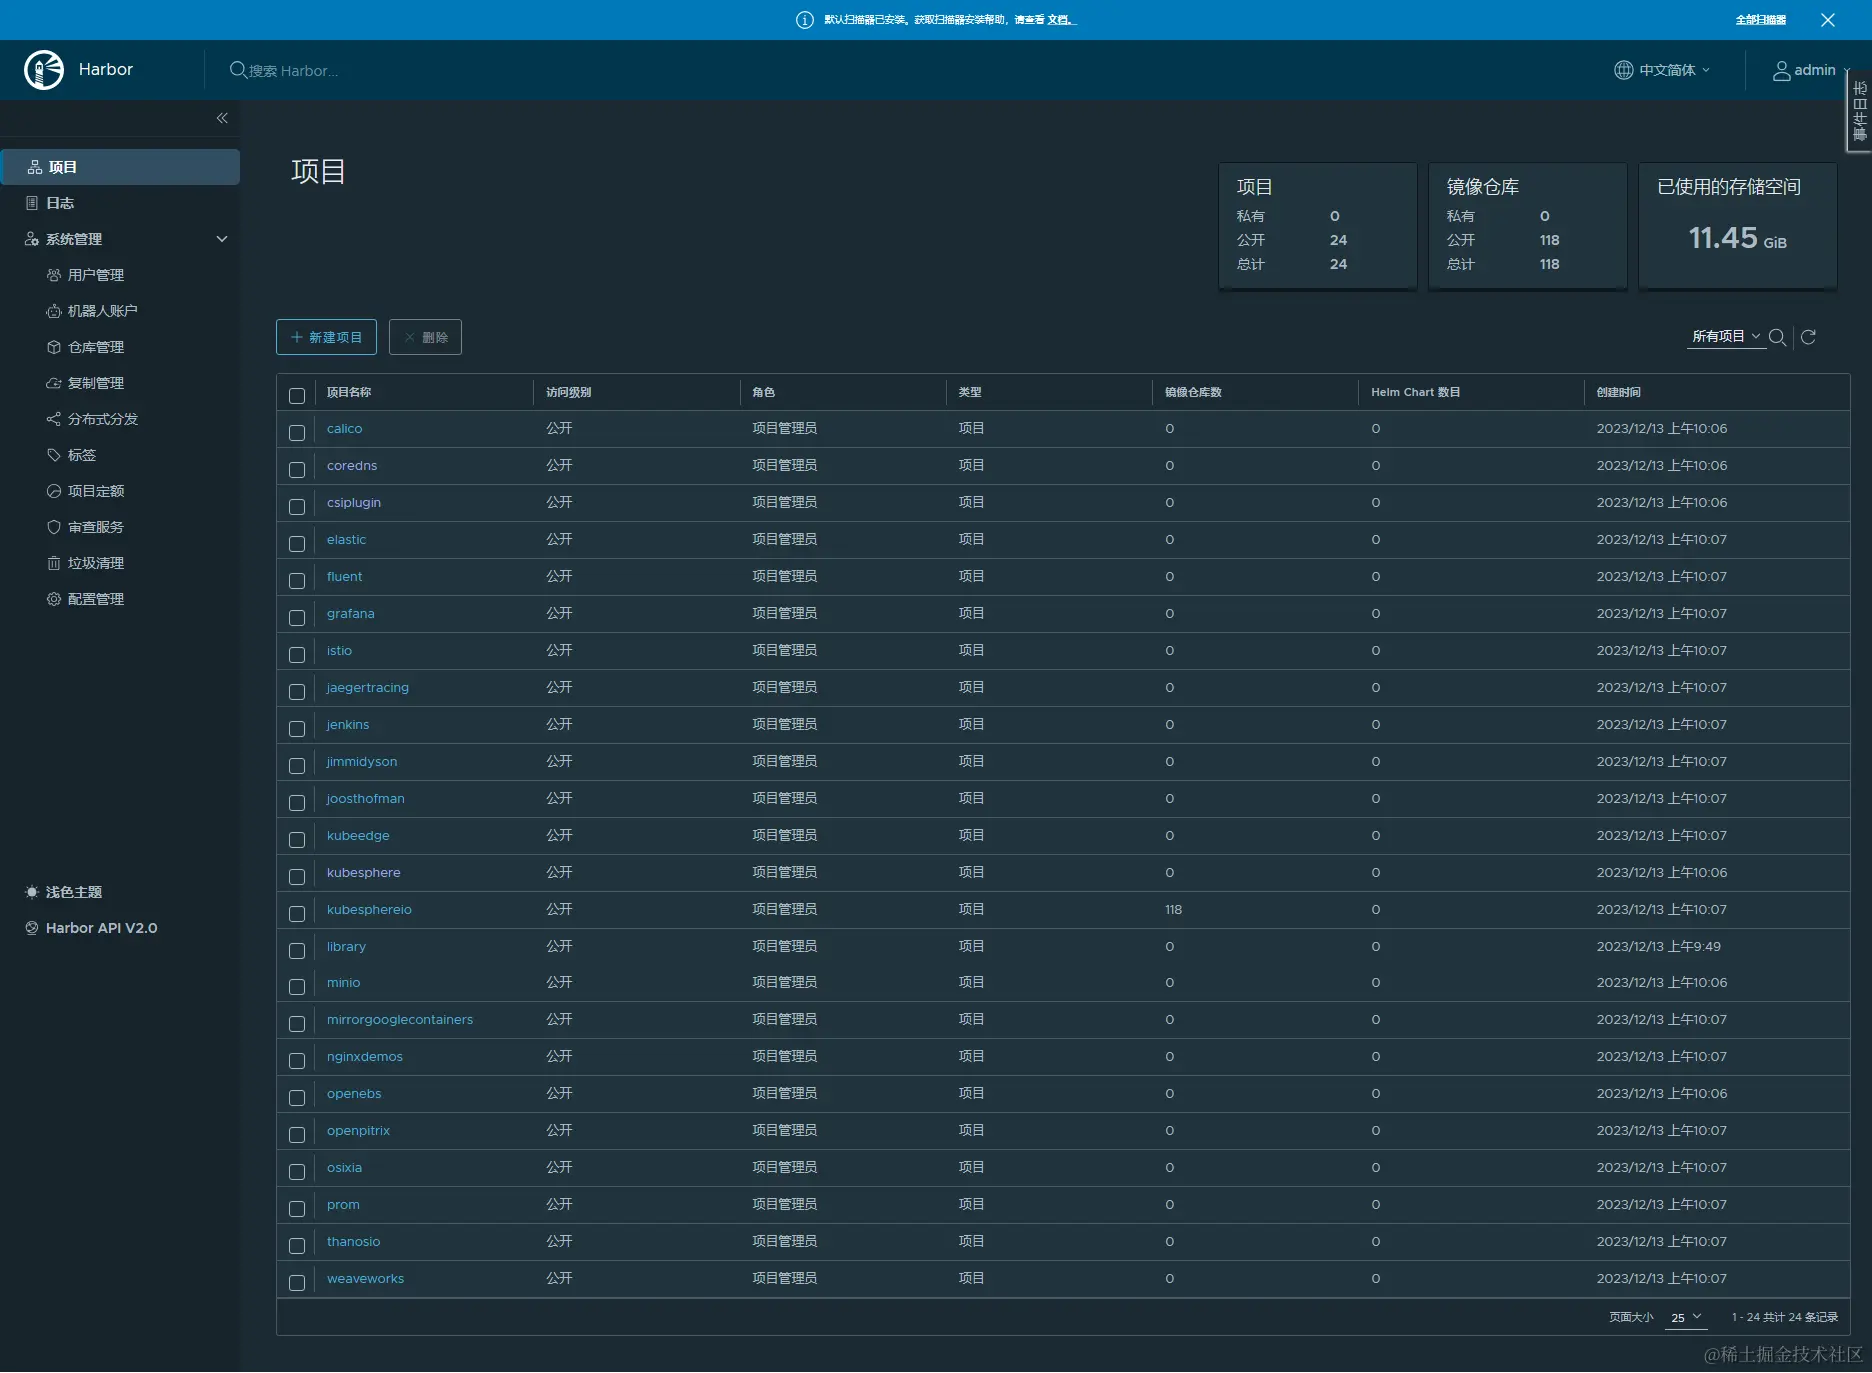Open the minio project link
Screen dimensions: 1872x1373
click(x=343, y=983)
